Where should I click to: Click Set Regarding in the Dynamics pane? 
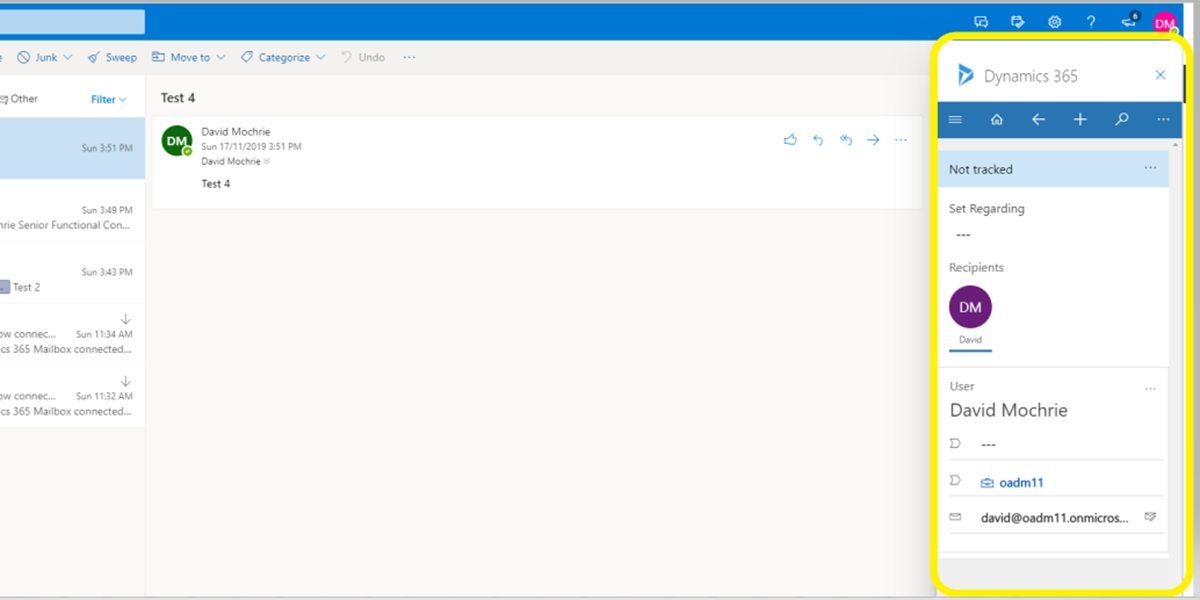(987, 208)
